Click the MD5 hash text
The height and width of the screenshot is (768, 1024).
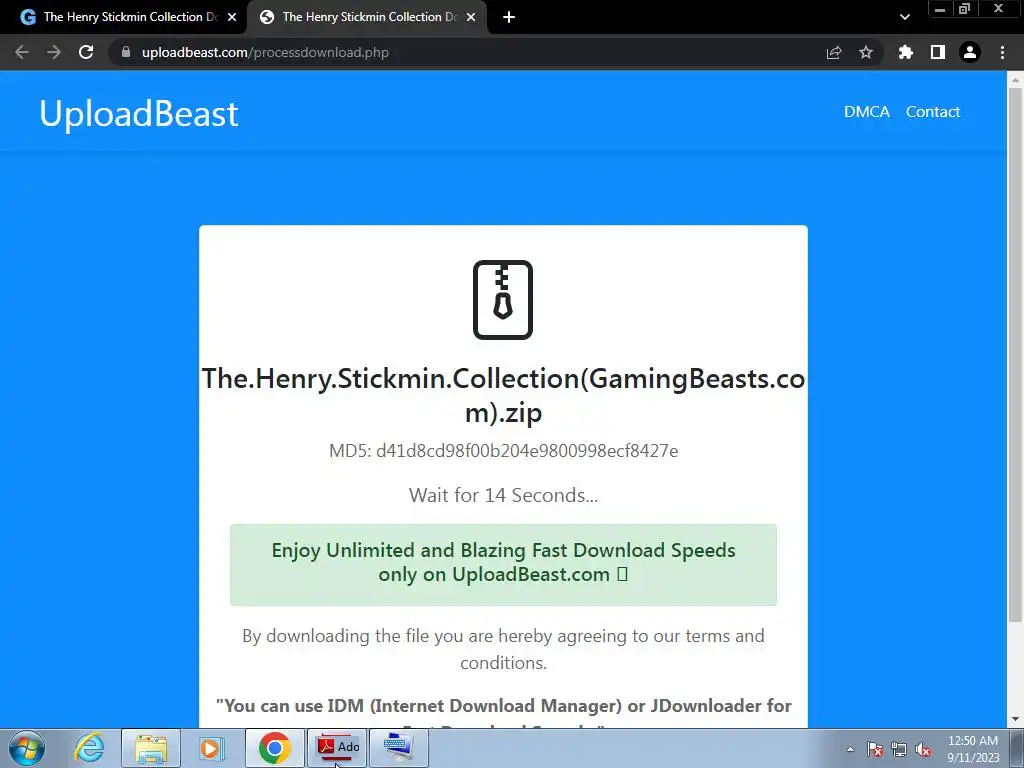coord(503,451)
